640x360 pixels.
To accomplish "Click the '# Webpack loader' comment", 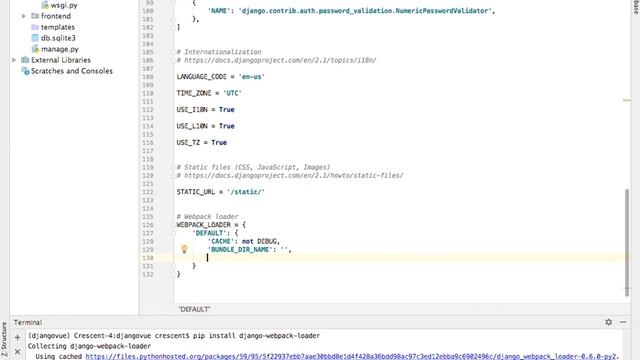I will (207, 217).
